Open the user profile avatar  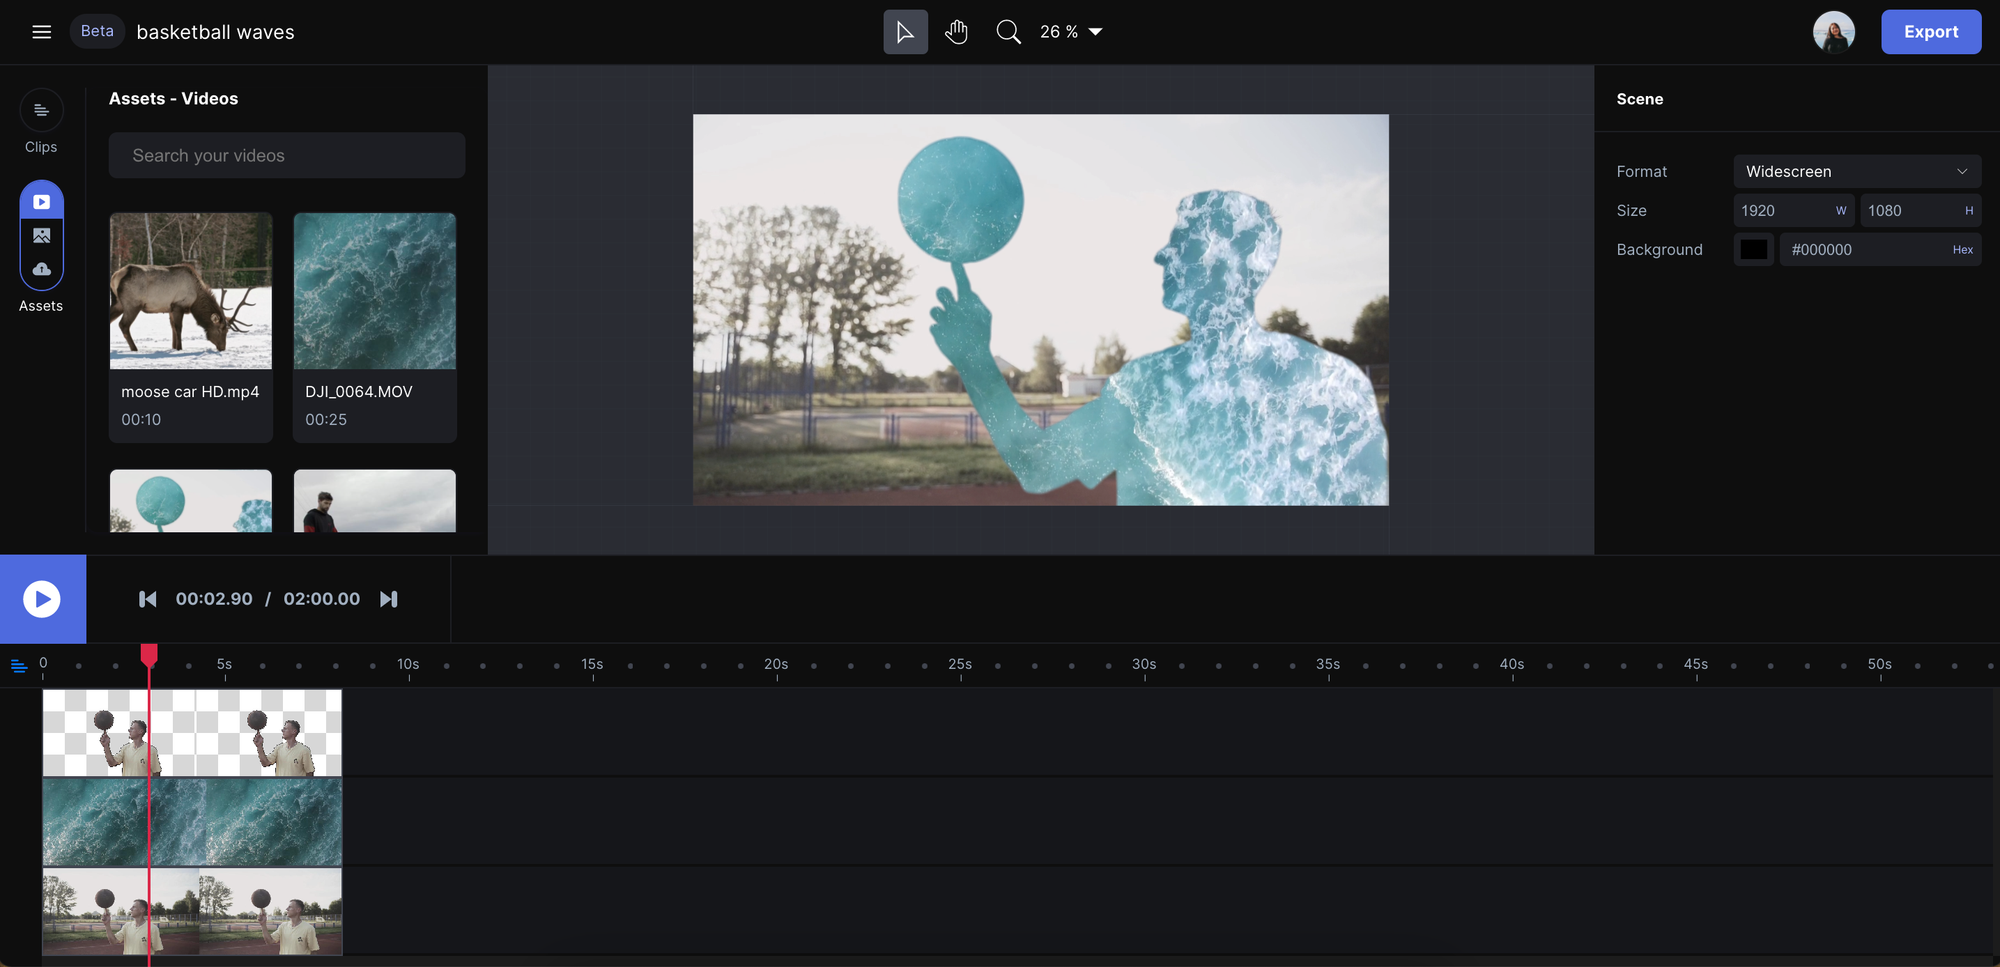pyautogui.click(x=1833, y=32)
